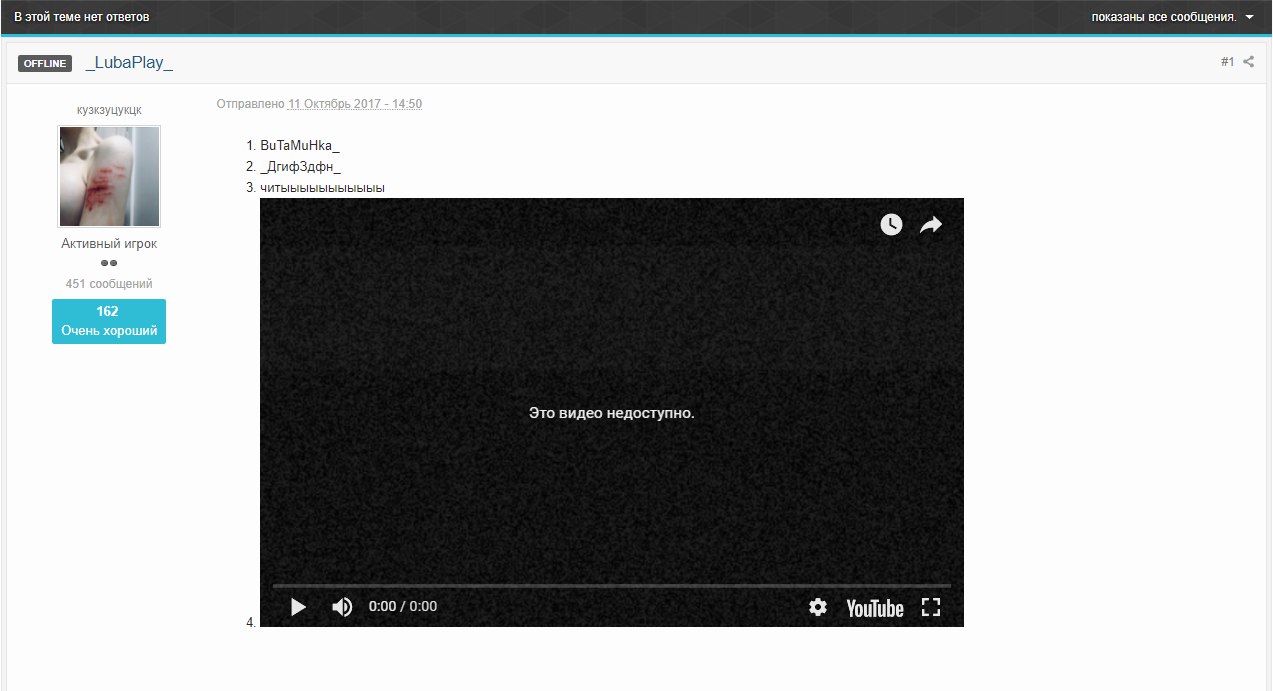Click the video progress bar
The height and width of the screenshot is (691, 1273).
611,586
